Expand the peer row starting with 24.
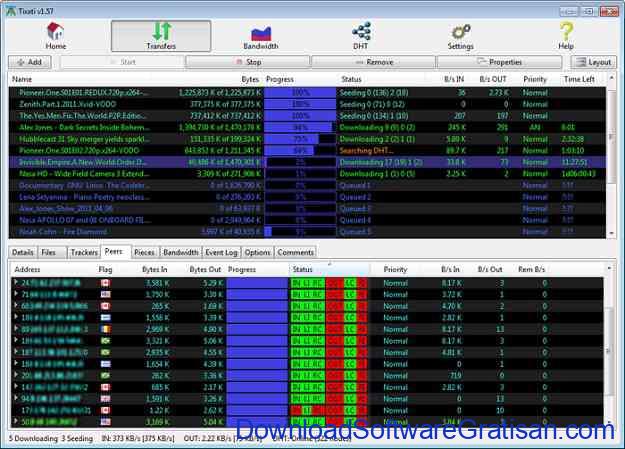Screen dimensions: 625x449 (x=16, y=282)
